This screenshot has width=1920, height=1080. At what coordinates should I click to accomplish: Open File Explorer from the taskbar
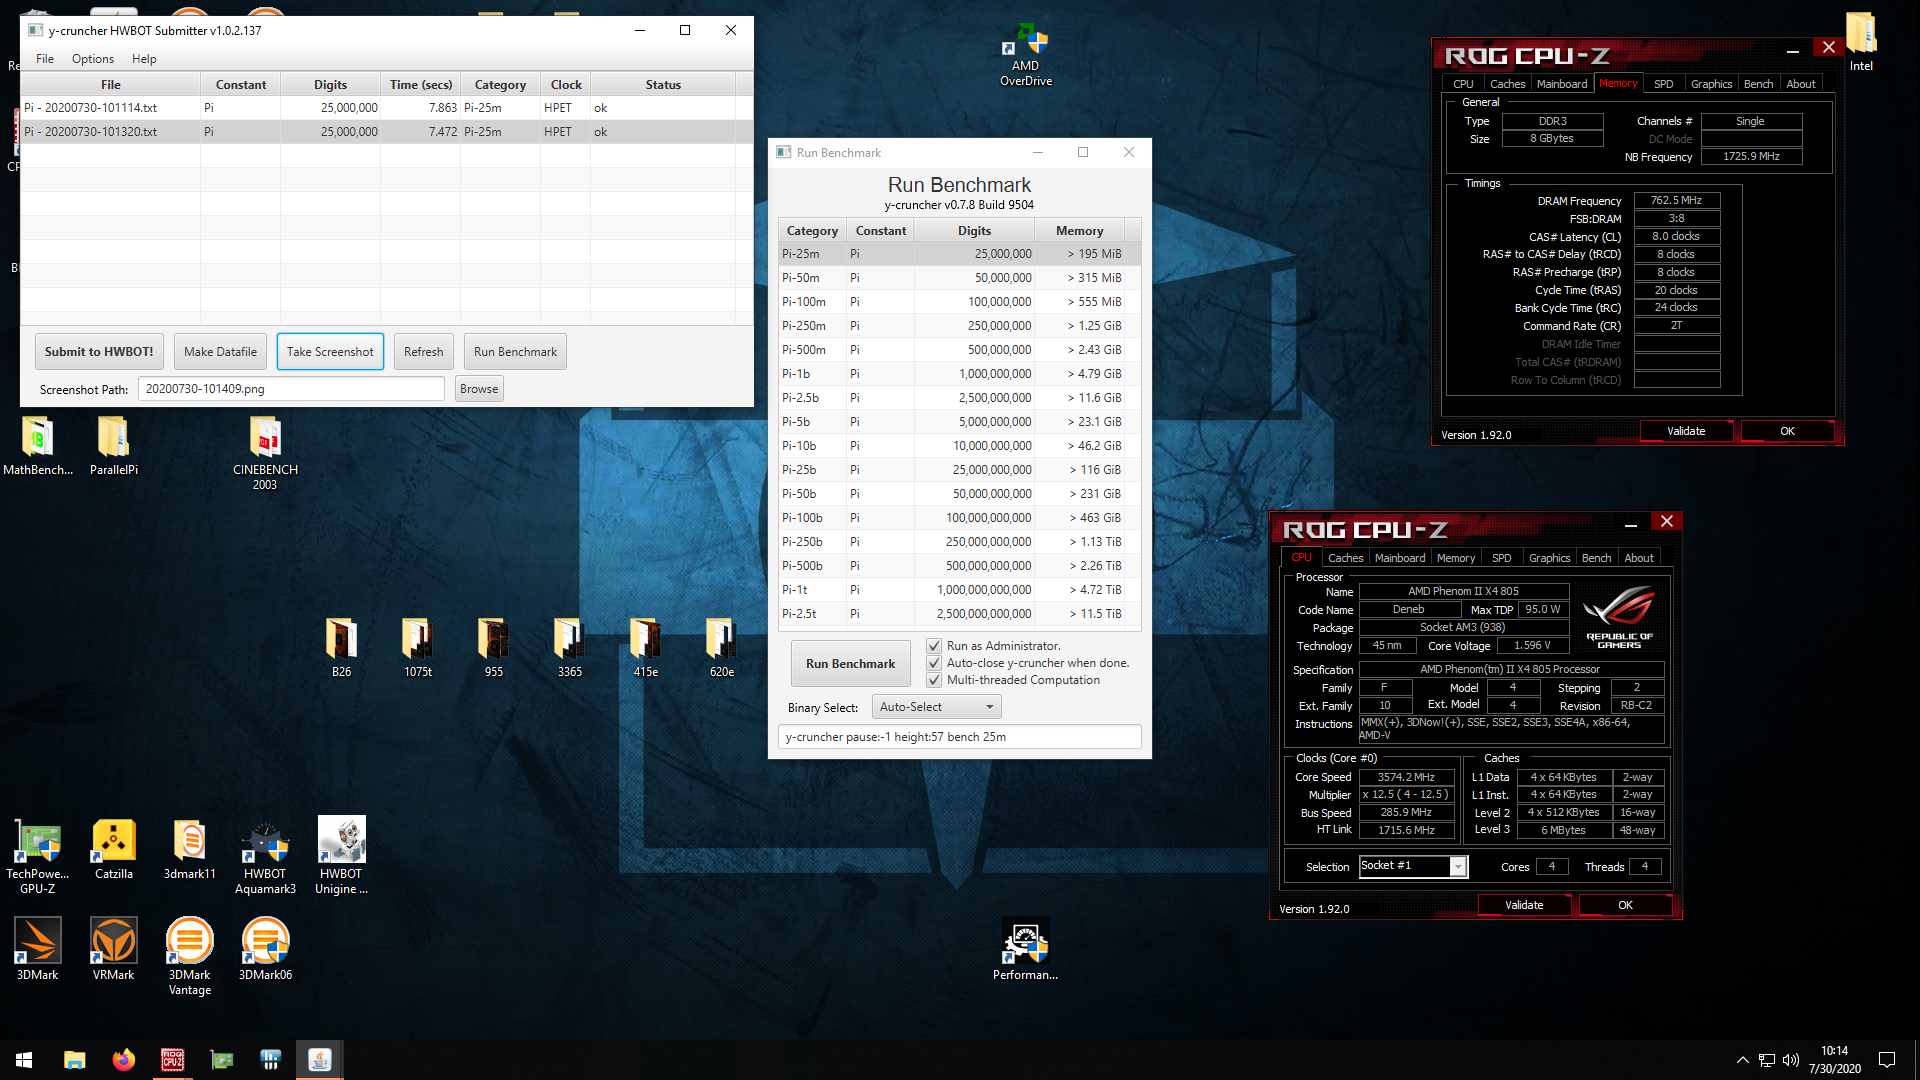click(74, 1060)
